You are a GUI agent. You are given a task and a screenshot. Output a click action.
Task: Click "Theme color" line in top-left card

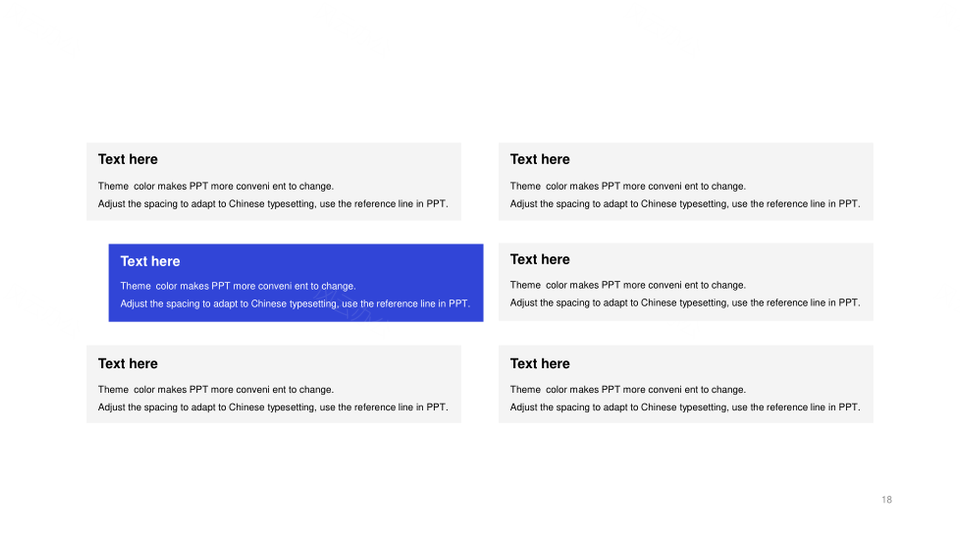pos(216,186)
